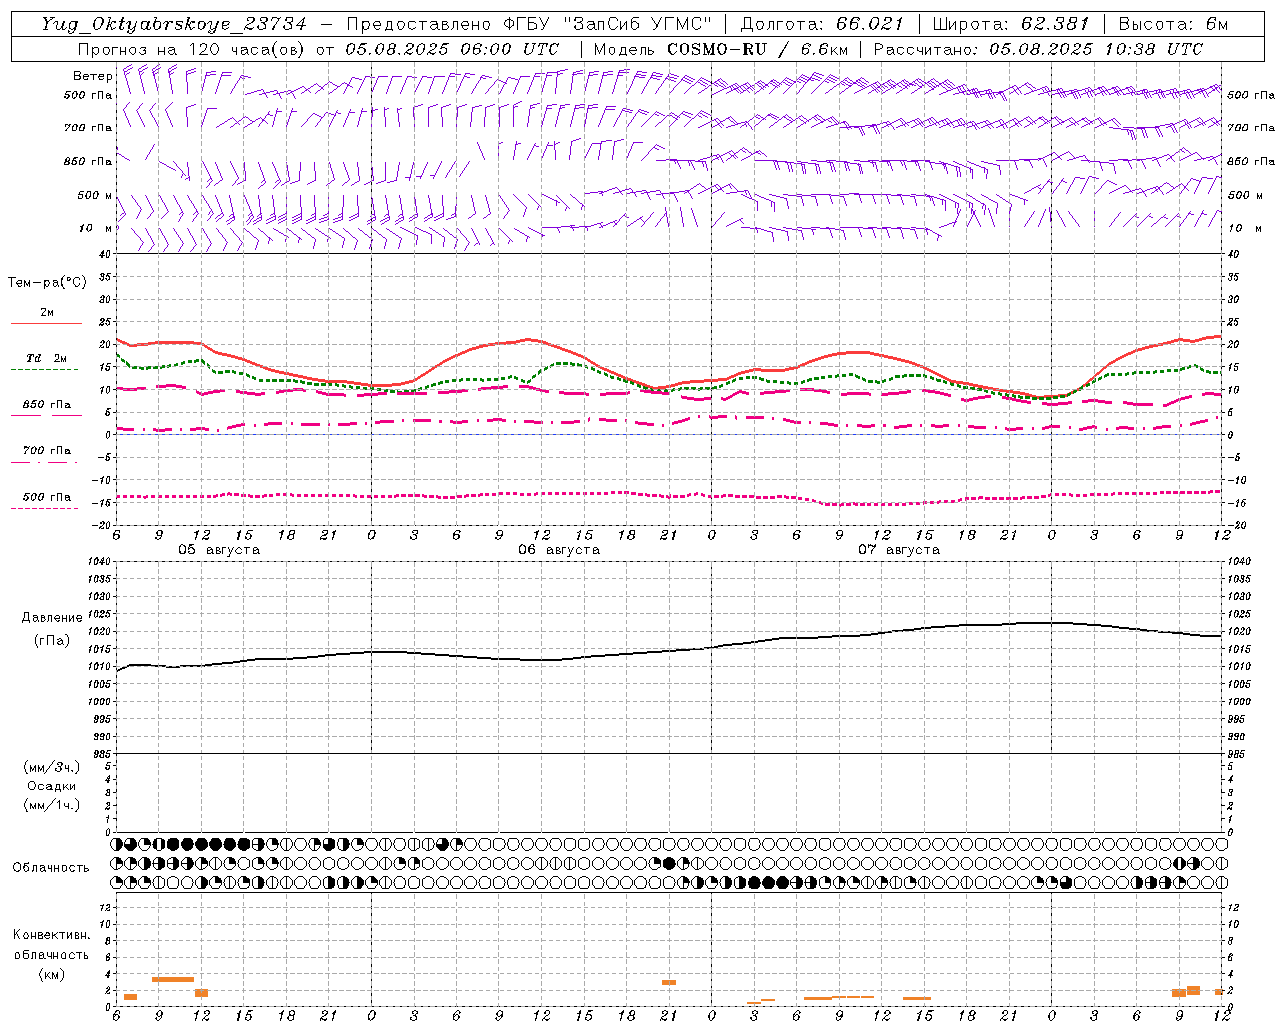
Task: Select the 'Тем-ра(°C)' temperature panel label
Action: tap(47, 283)
